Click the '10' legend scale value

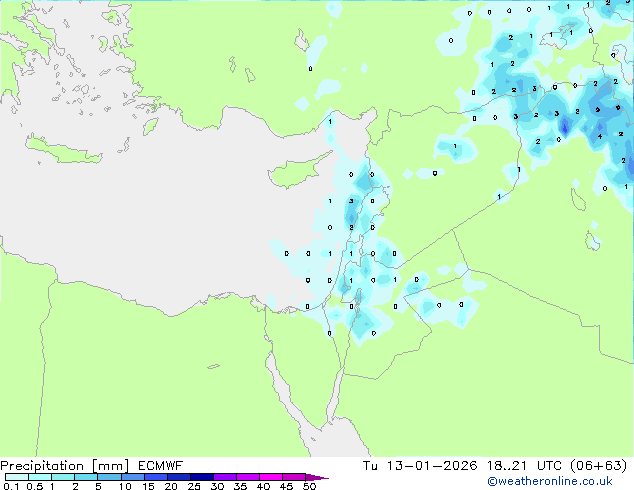pos(125,486)
